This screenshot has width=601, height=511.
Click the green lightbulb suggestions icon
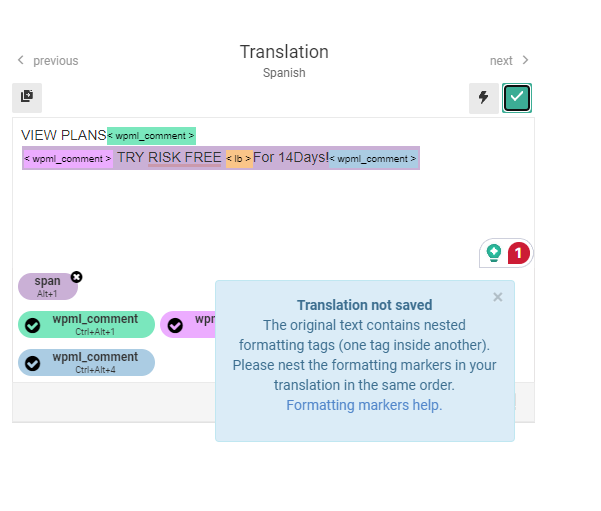click(x=494, y=253)
